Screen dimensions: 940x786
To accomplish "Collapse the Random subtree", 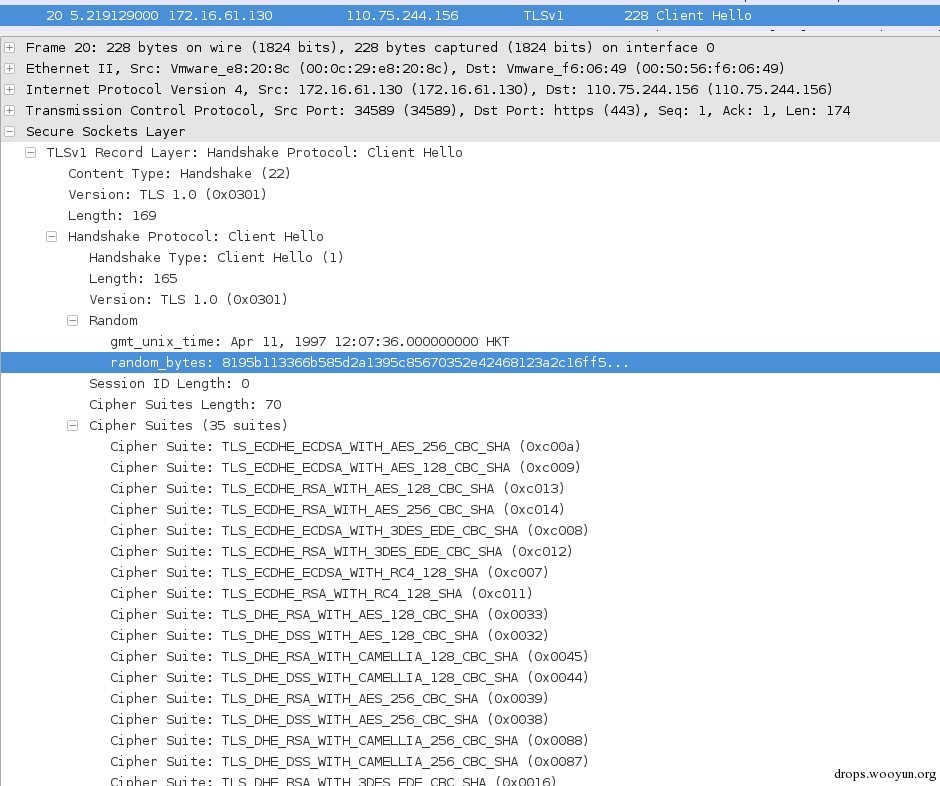I will (x=73, y=320).
